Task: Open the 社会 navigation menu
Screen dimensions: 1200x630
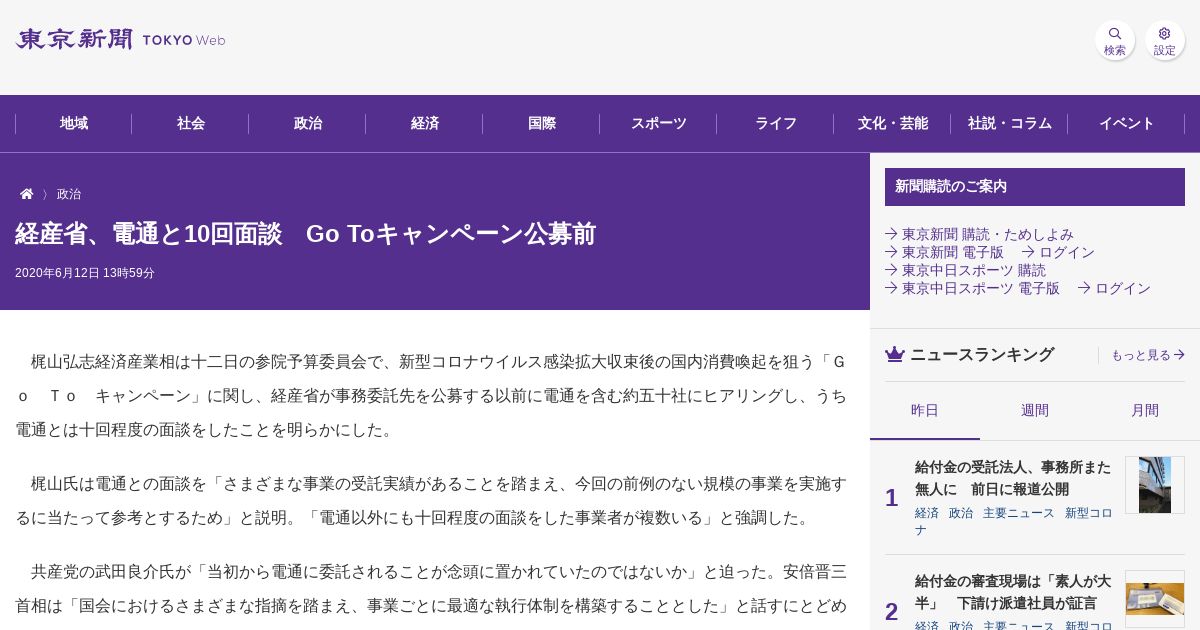Action: (191, 123)
